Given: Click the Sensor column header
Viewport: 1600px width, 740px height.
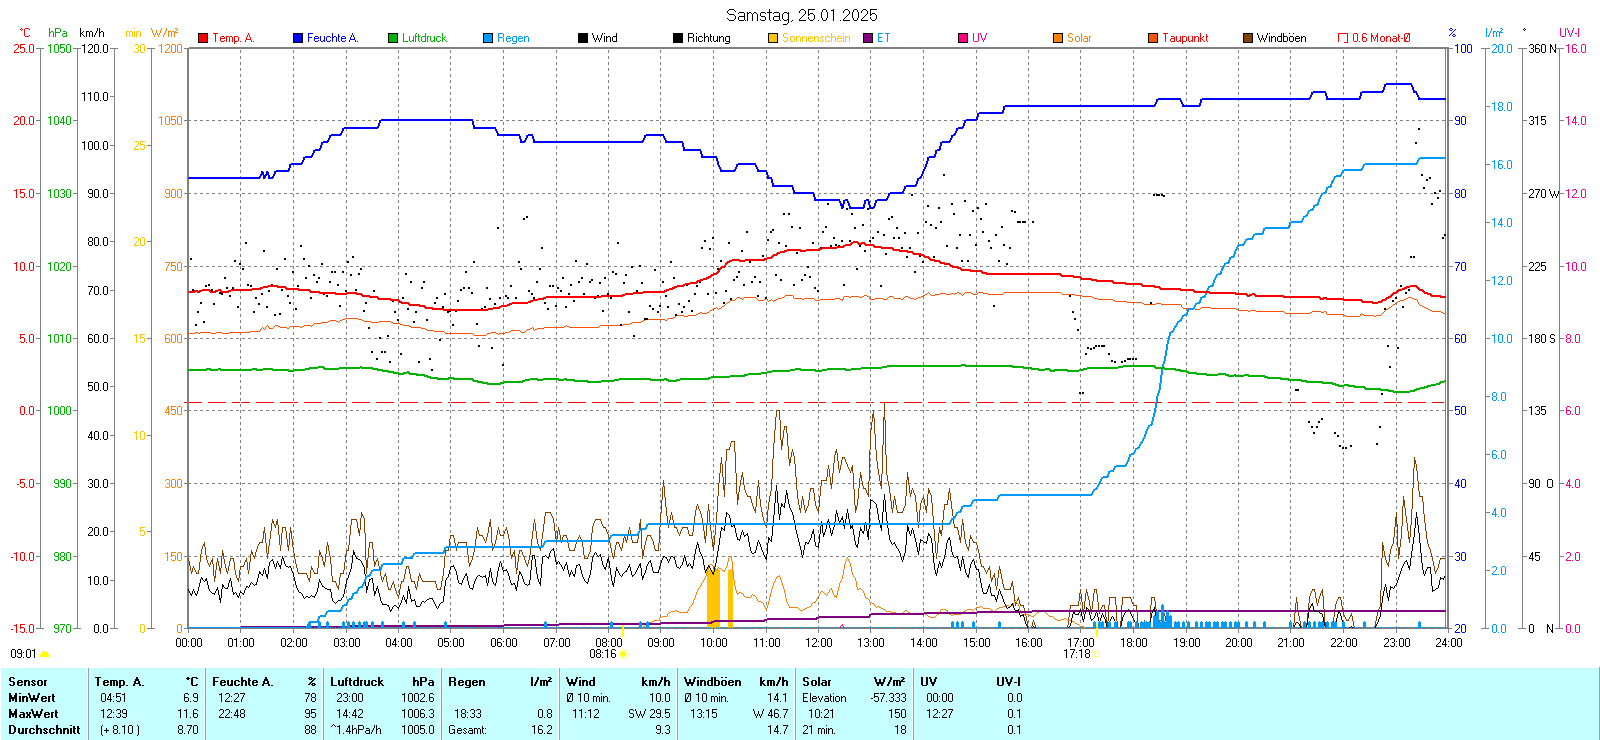Looking at the screenshot, I should (28, 682).
